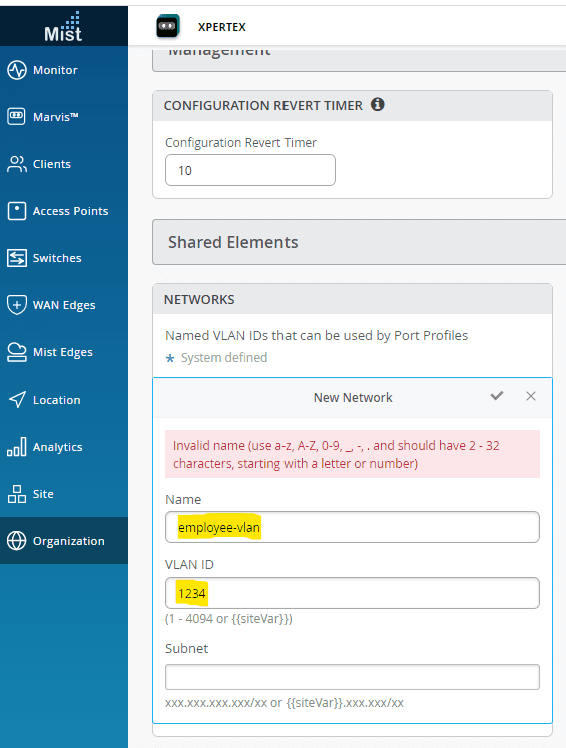Click the XPERTEX organization avatar
This screenshot has width=566, height=748.
coord(168,26)
